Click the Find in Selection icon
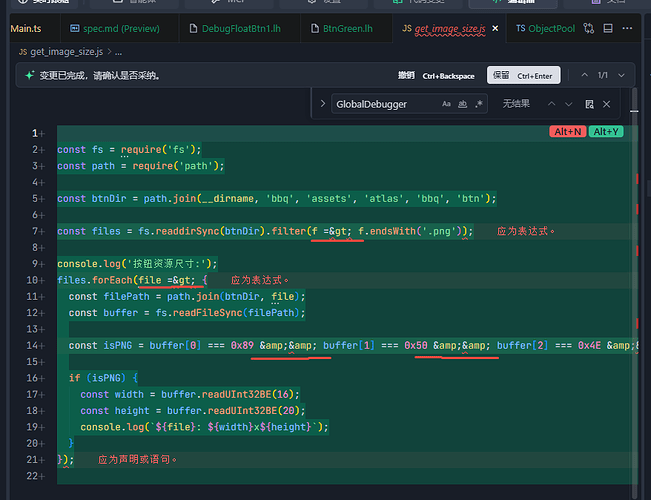This screenshot has width=651, height=500. [x=590, y=104]
